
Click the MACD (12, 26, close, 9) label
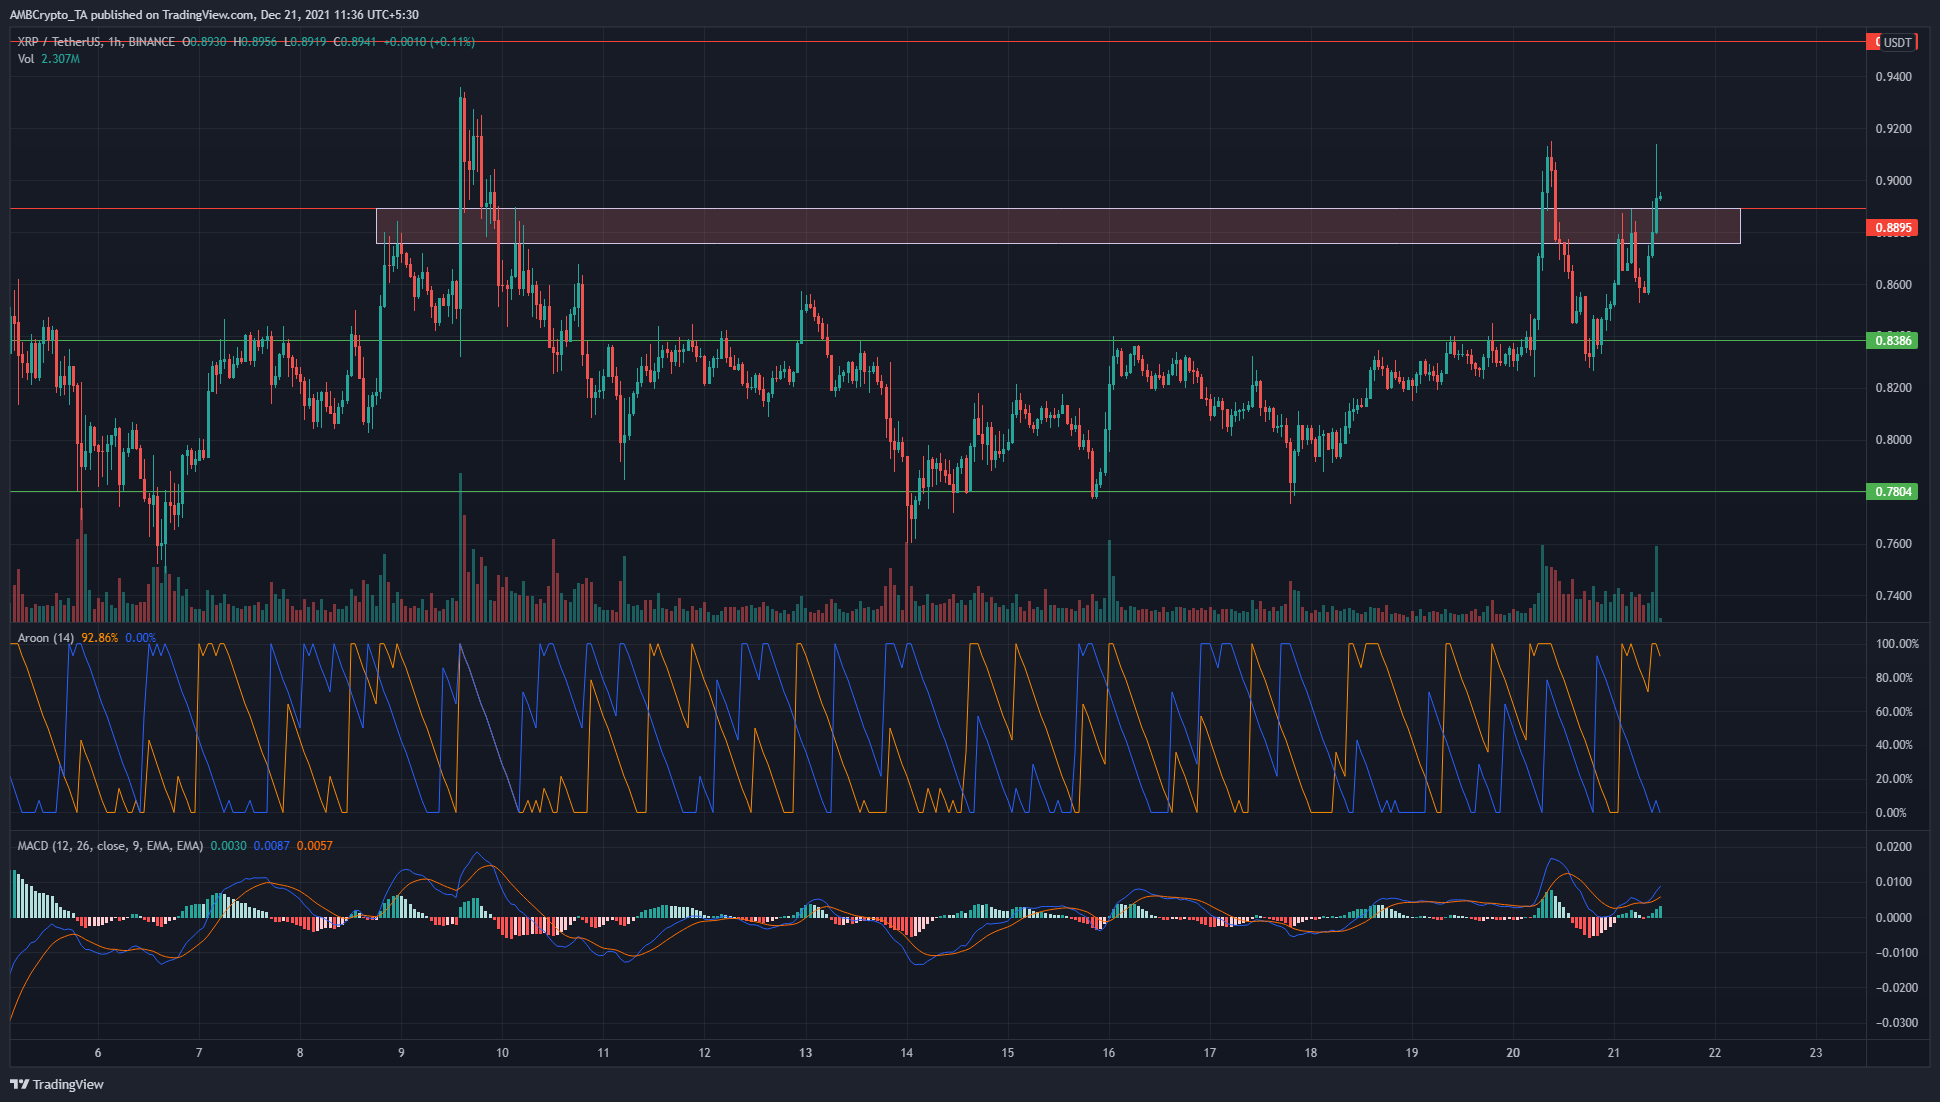point(110,846)
